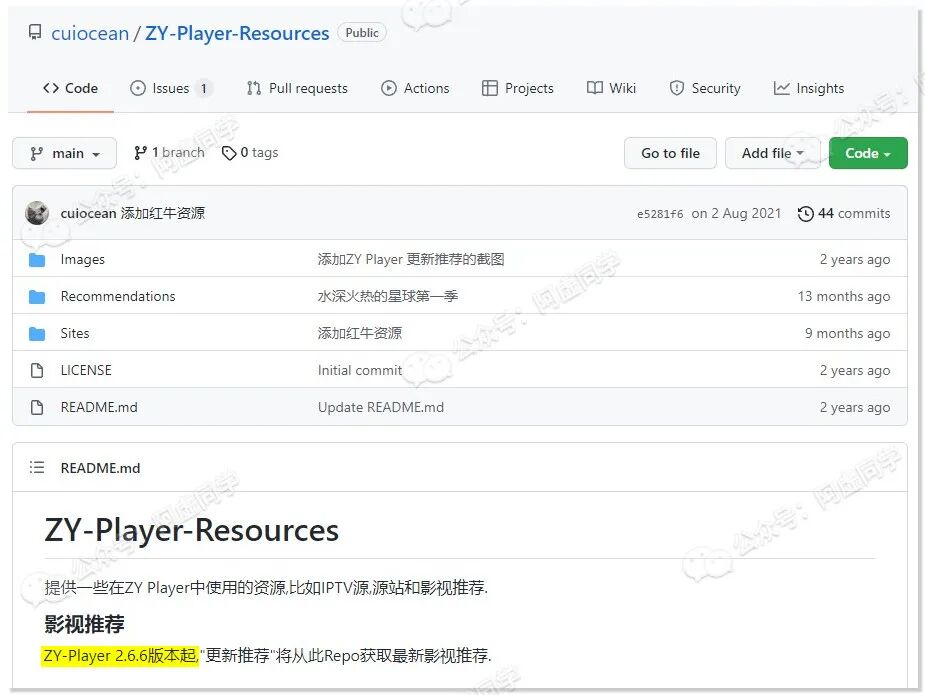
Task: Open the Recommendations folder
Action: point(118,296)
